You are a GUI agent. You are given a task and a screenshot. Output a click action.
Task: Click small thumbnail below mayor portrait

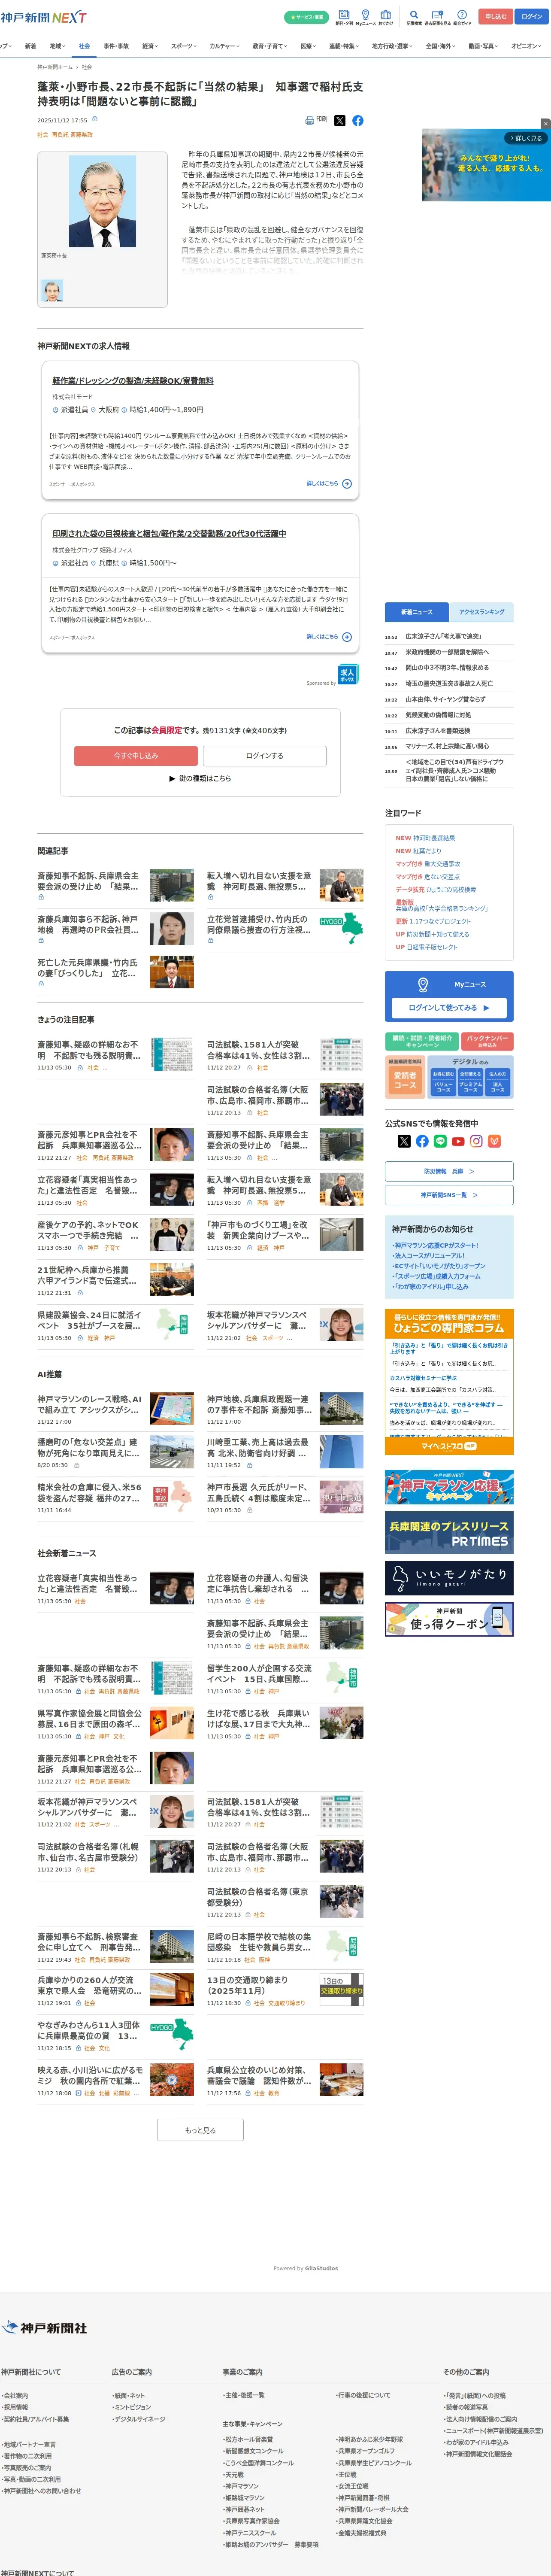tap(52, 291)
